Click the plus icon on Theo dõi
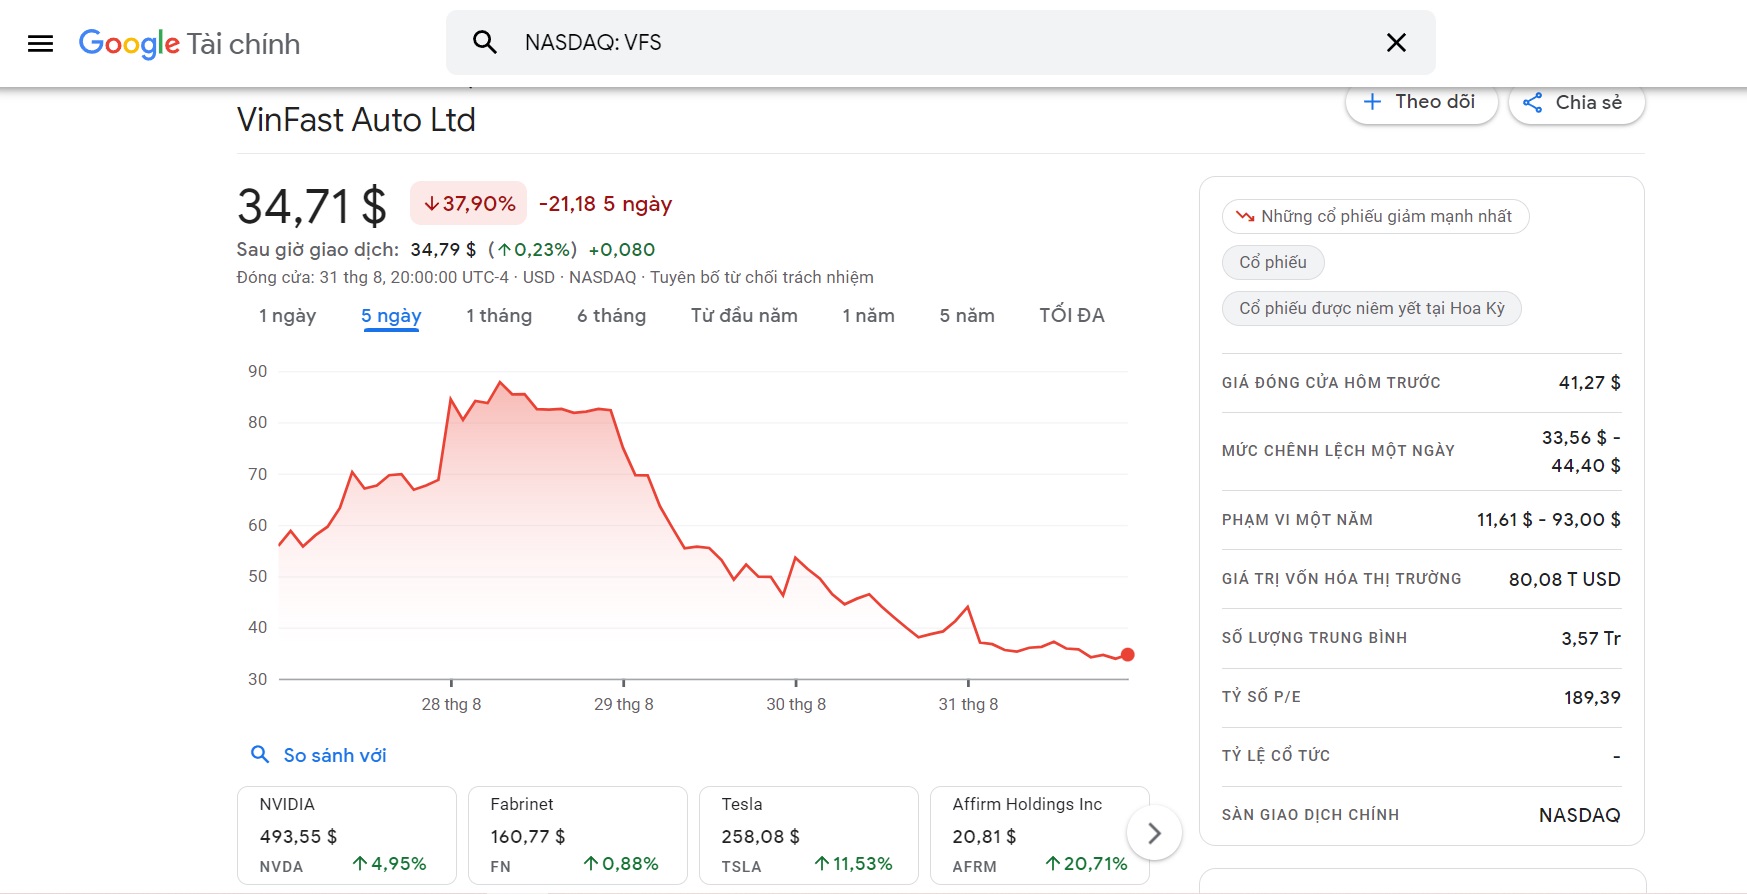The width and height of the screenshot is (1747, 894). (1373, 102)
